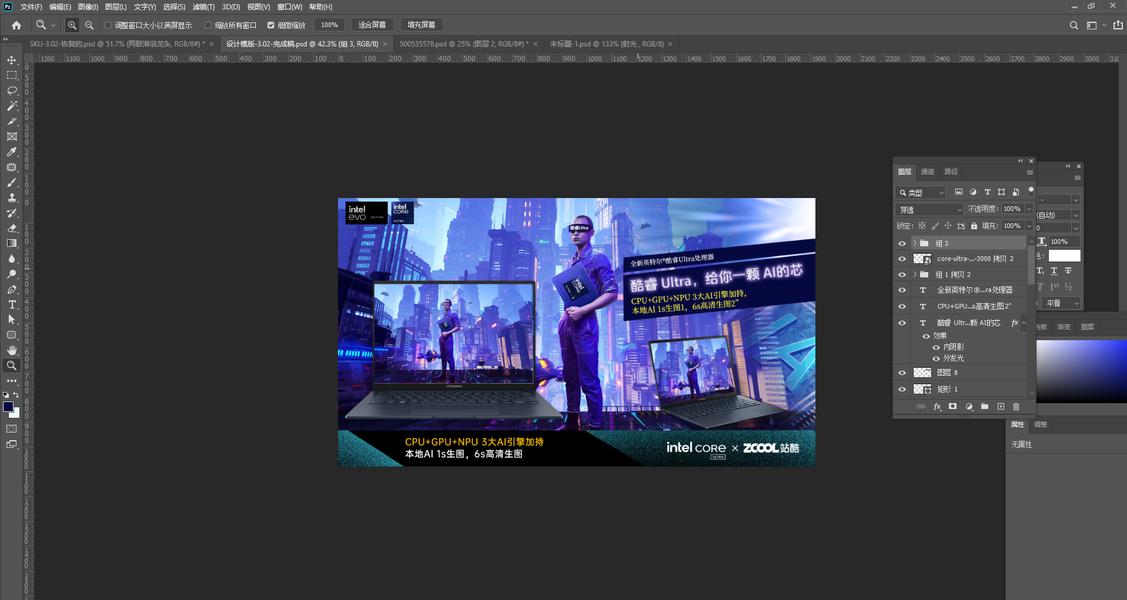This screenshot has height=600, width=1127.
Task: Select the Eraser tool
Action: 12,229
